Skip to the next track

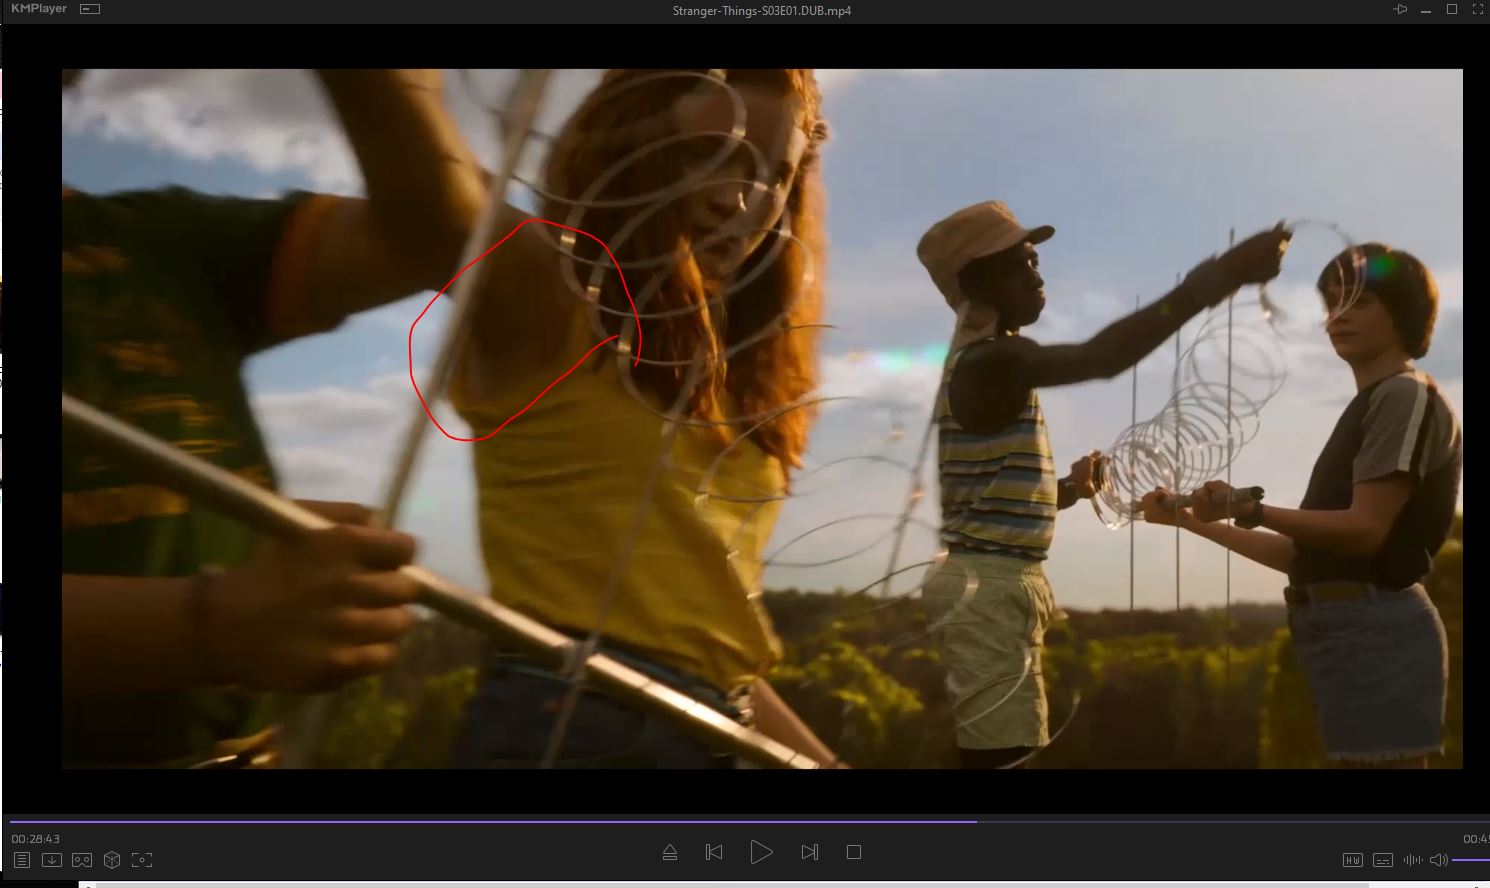[810, 852]
